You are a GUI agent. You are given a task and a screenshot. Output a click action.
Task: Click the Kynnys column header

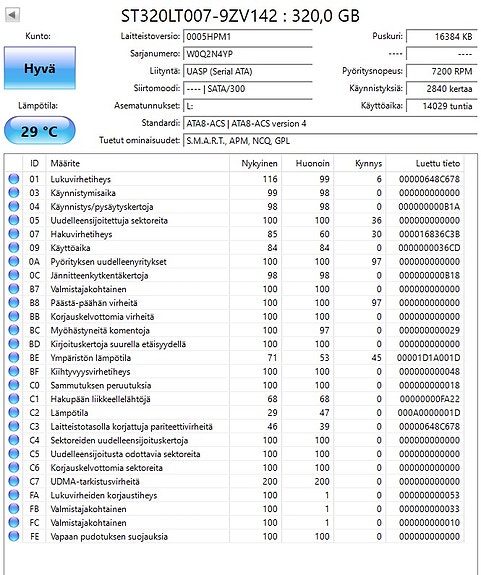(360, 163)
